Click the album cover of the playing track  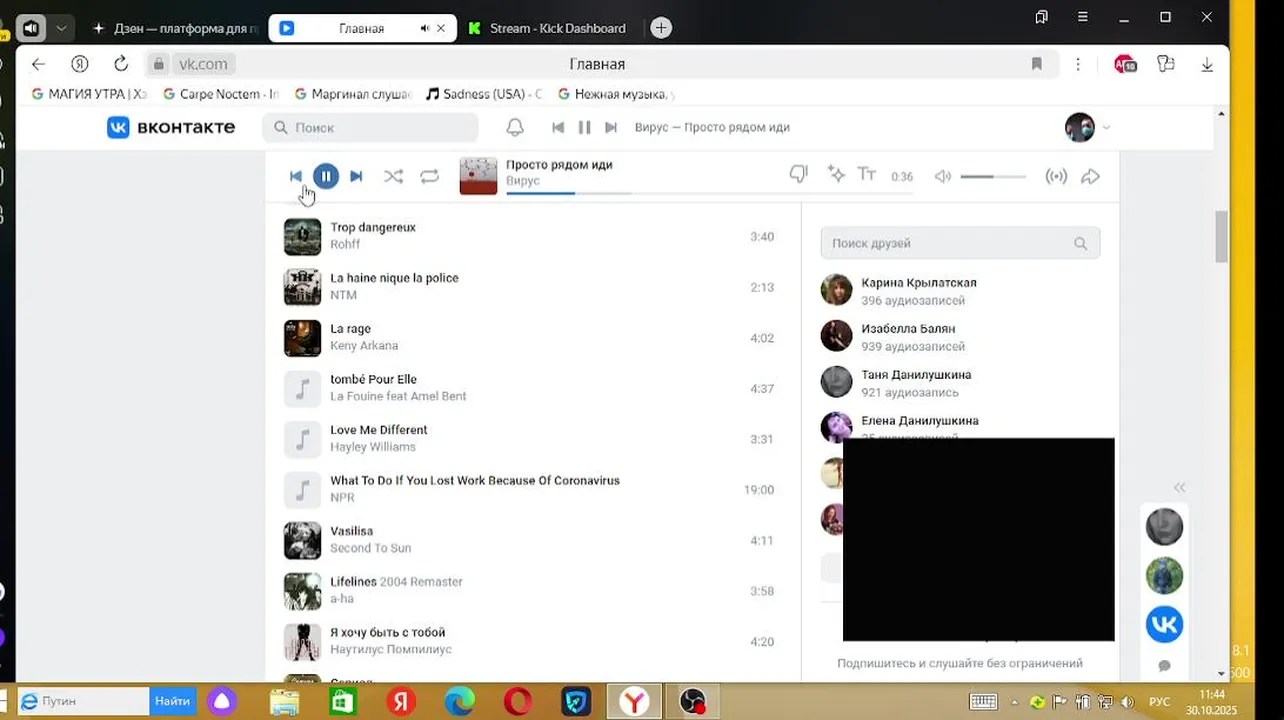pyautogui.click(x=478, y=176)
